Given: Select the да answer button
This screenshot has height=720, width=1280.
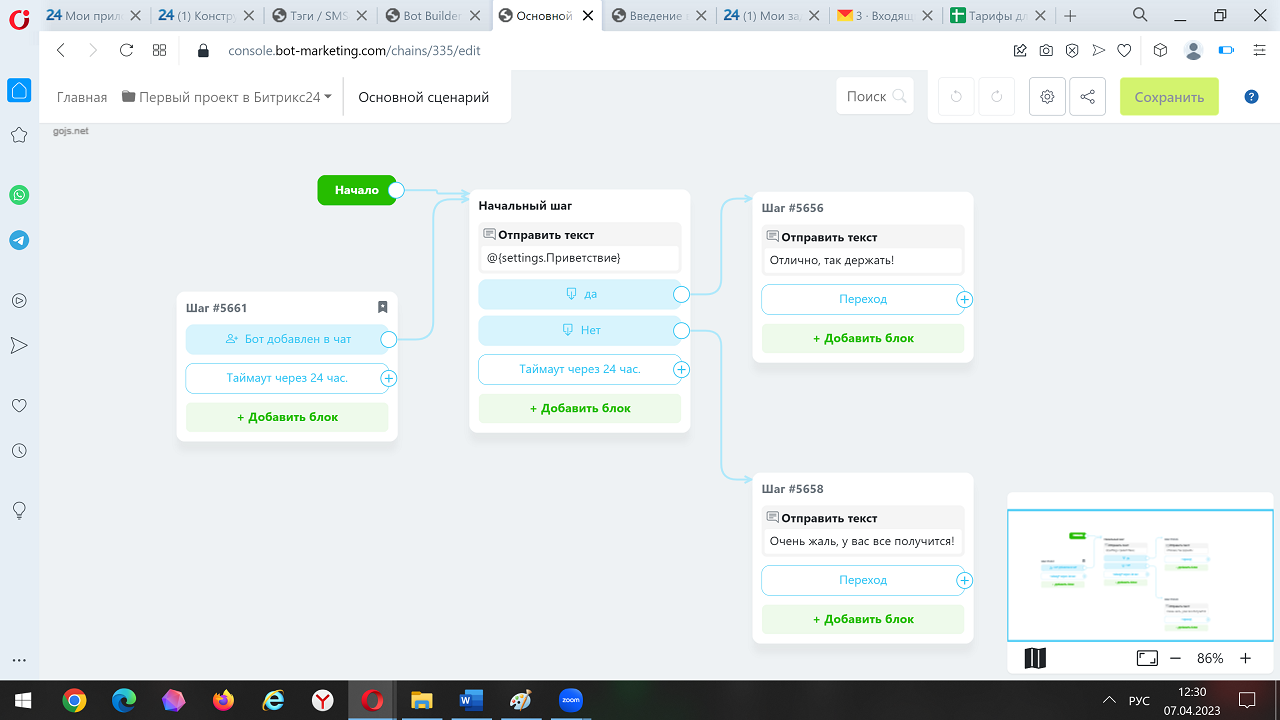Looking at the screenshot, I should pos(580,294).
